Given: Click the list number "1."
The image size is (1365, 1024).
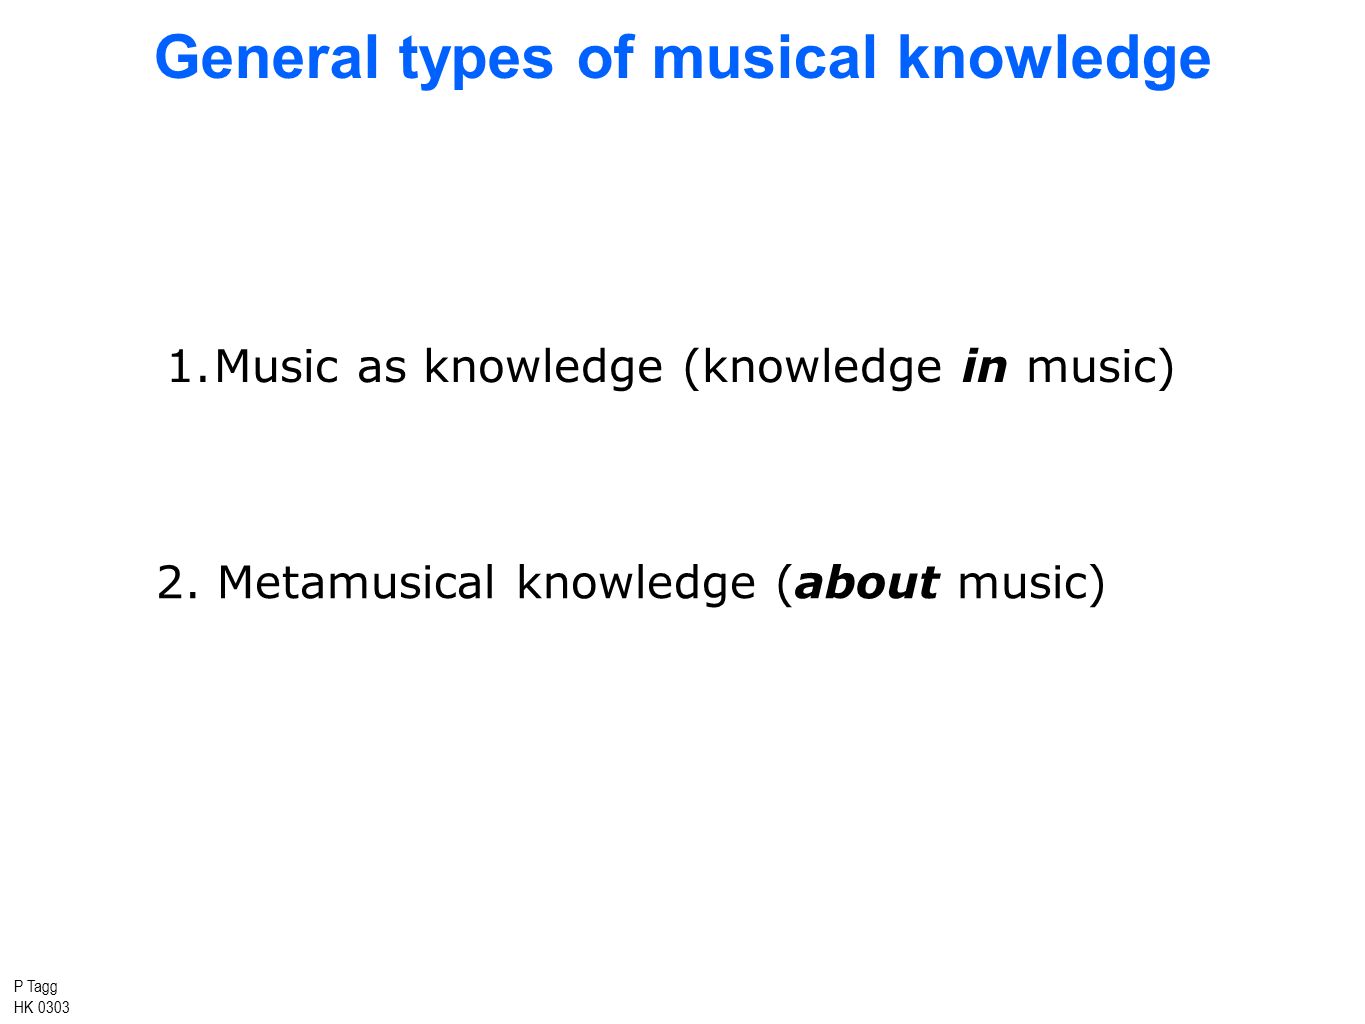Looking at the screenshot, I should [189, 366].
